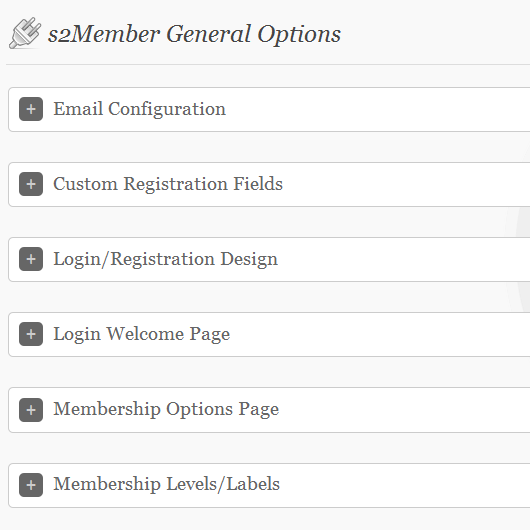
Task: Click the plus icon beside Membership Options Page
Action: pos(31,410)
